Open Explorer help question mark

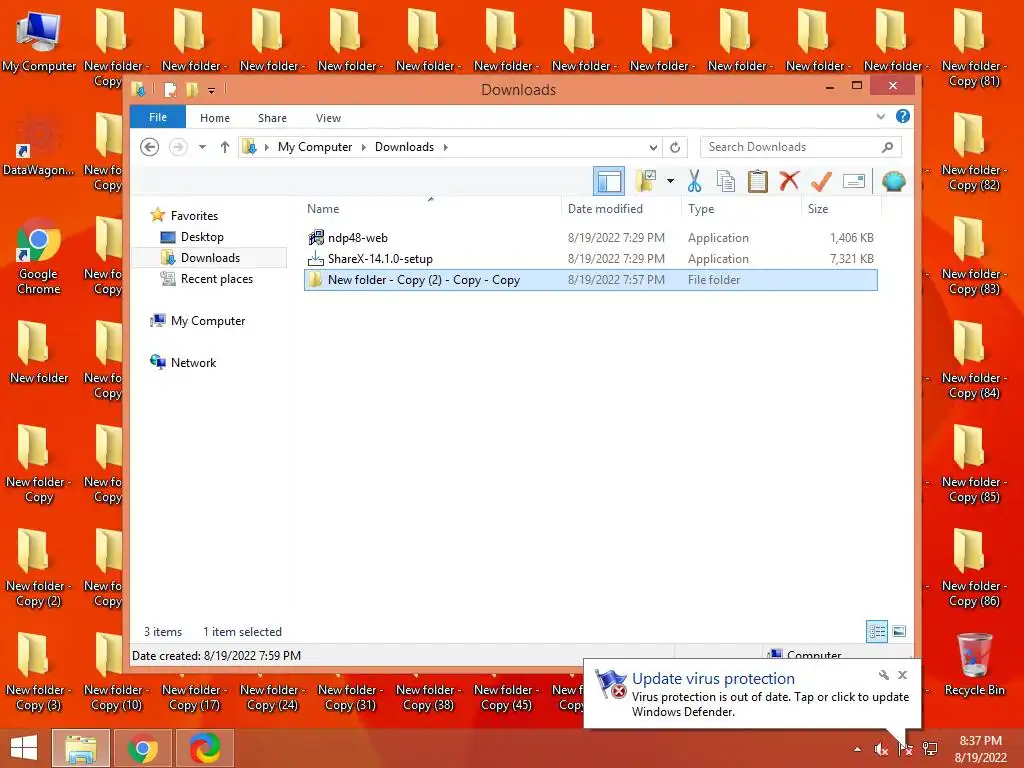click(x=903, y=116)
